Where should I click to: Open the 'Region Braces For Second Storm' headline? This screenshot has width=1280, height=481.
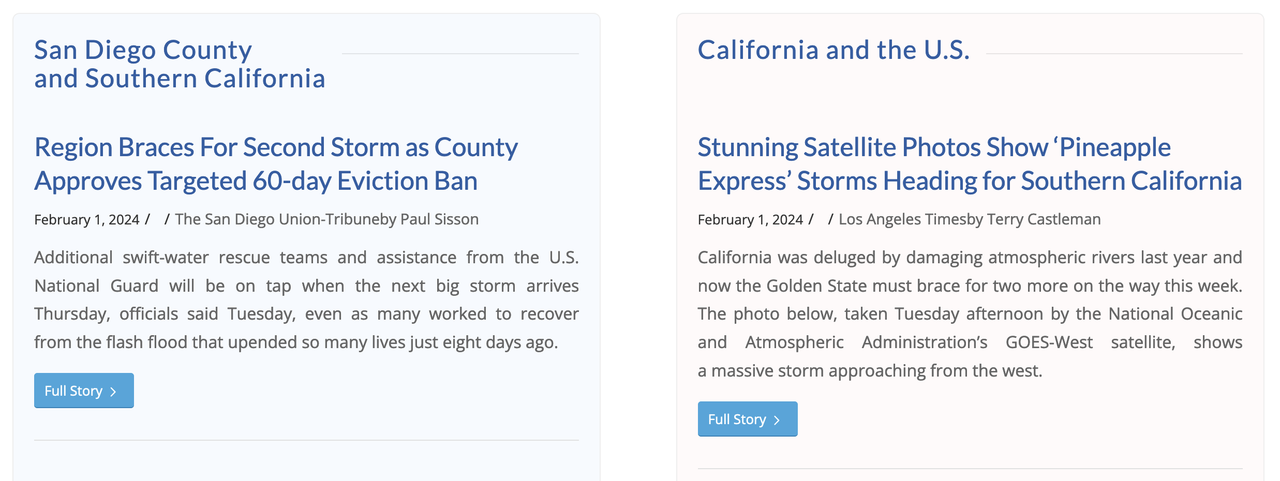[x=276, y=164]
